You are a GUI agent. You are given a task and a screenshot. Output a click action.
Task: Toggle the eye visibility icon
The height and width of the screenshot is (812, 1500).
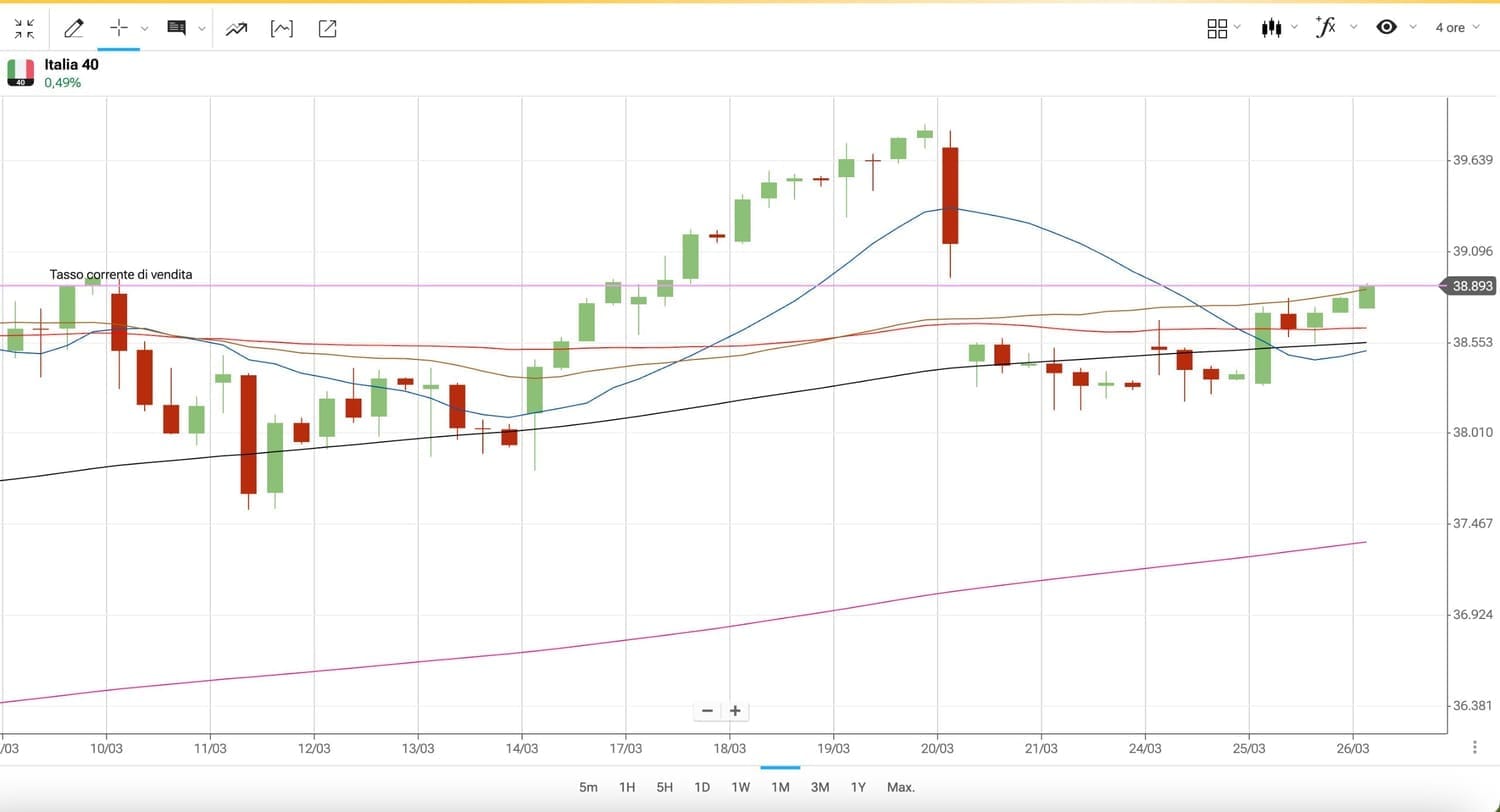click(x=1386, y=27)
